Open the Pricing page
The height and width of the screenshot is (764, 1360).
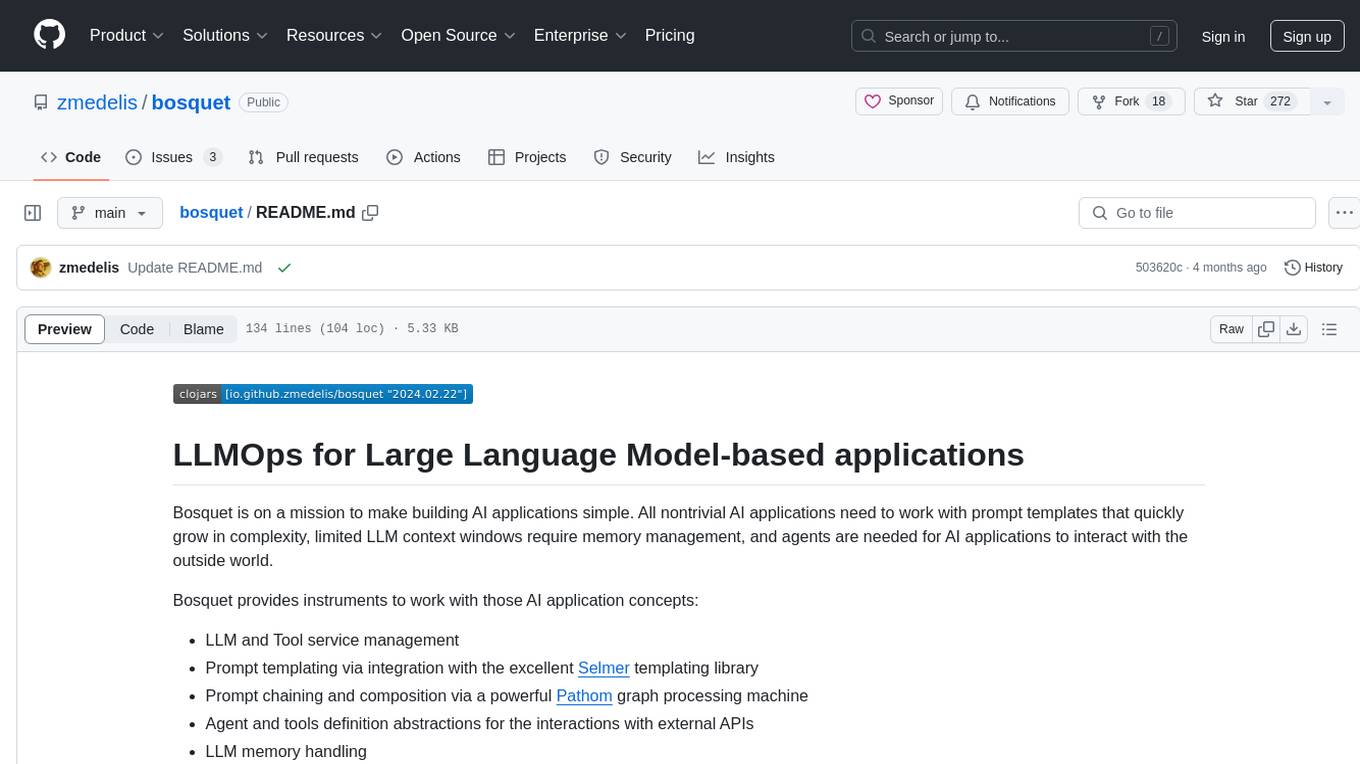(x=670, y=35)
